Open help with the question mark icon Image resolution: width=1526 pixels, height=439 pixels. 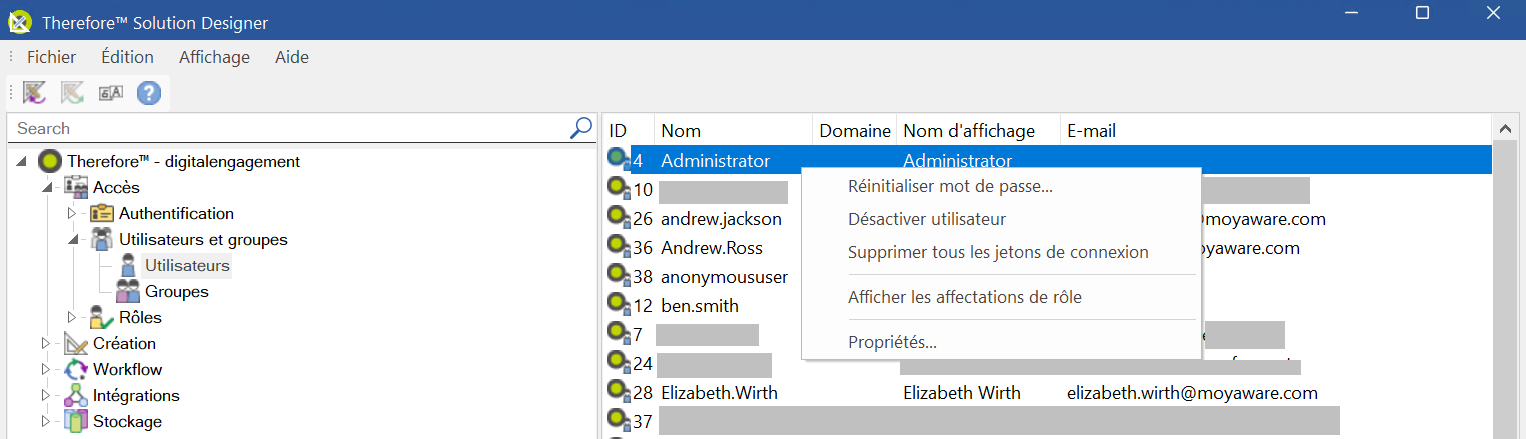pyautogui.click(x=149, y=93)
